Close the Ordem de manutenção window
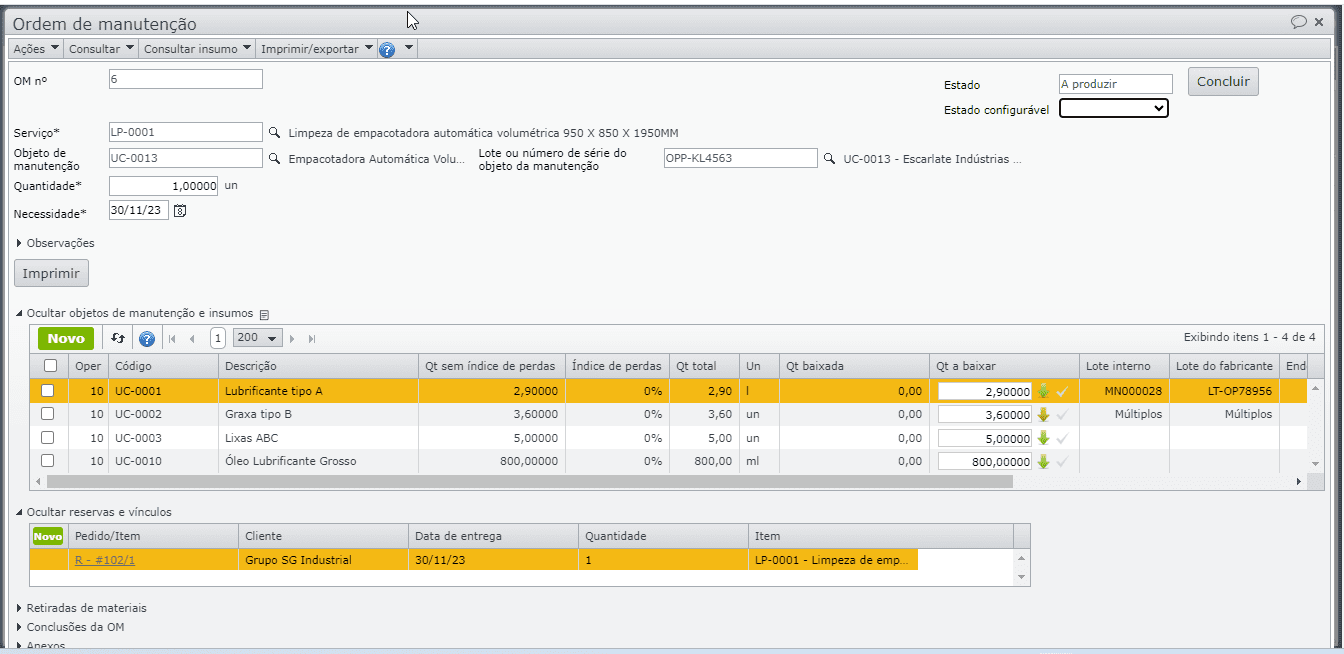 pos(1319,21)
